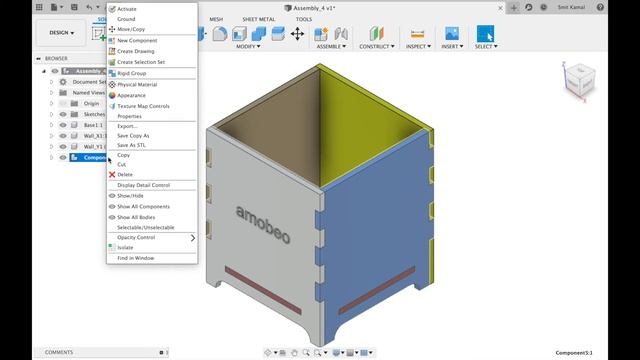The height and width of the screenshot is (360, 640).
Task: Switch to the TOOLS tab
Action: coord(304,19)
